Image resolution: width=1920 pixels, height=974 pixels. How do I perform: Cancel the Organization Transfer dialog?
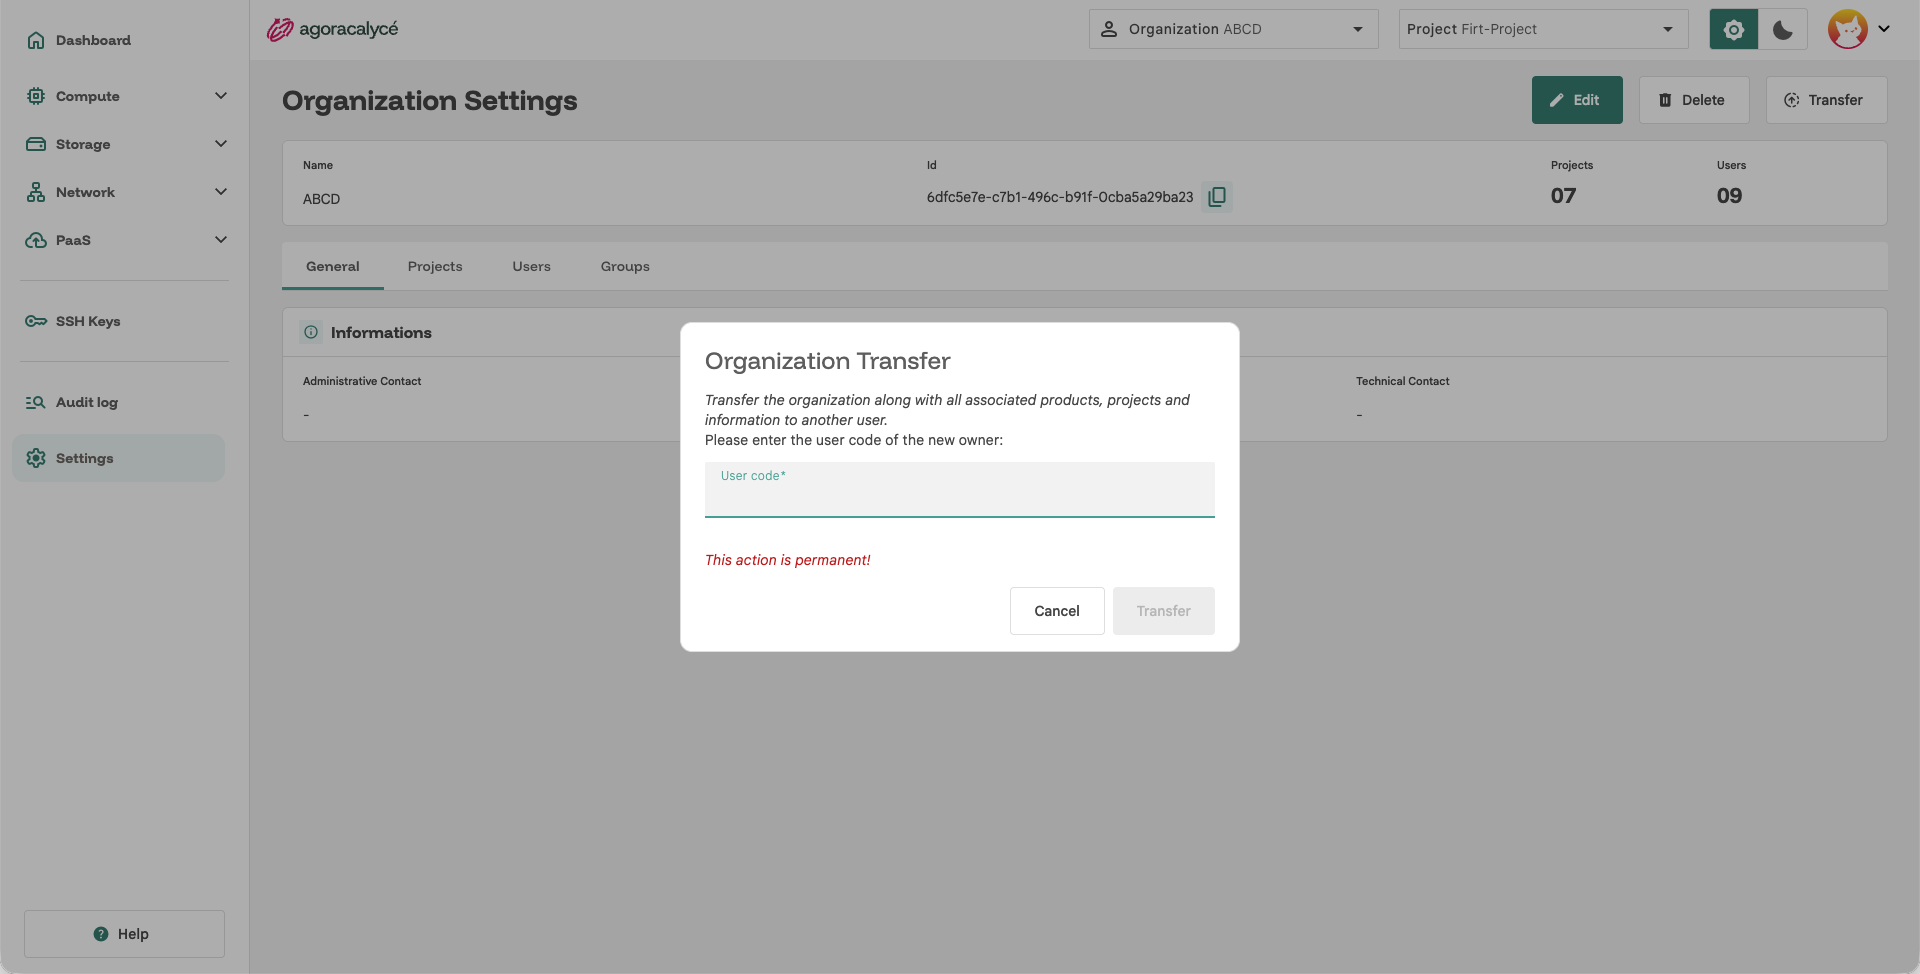pyautogui.click(x=1057, y=611)
